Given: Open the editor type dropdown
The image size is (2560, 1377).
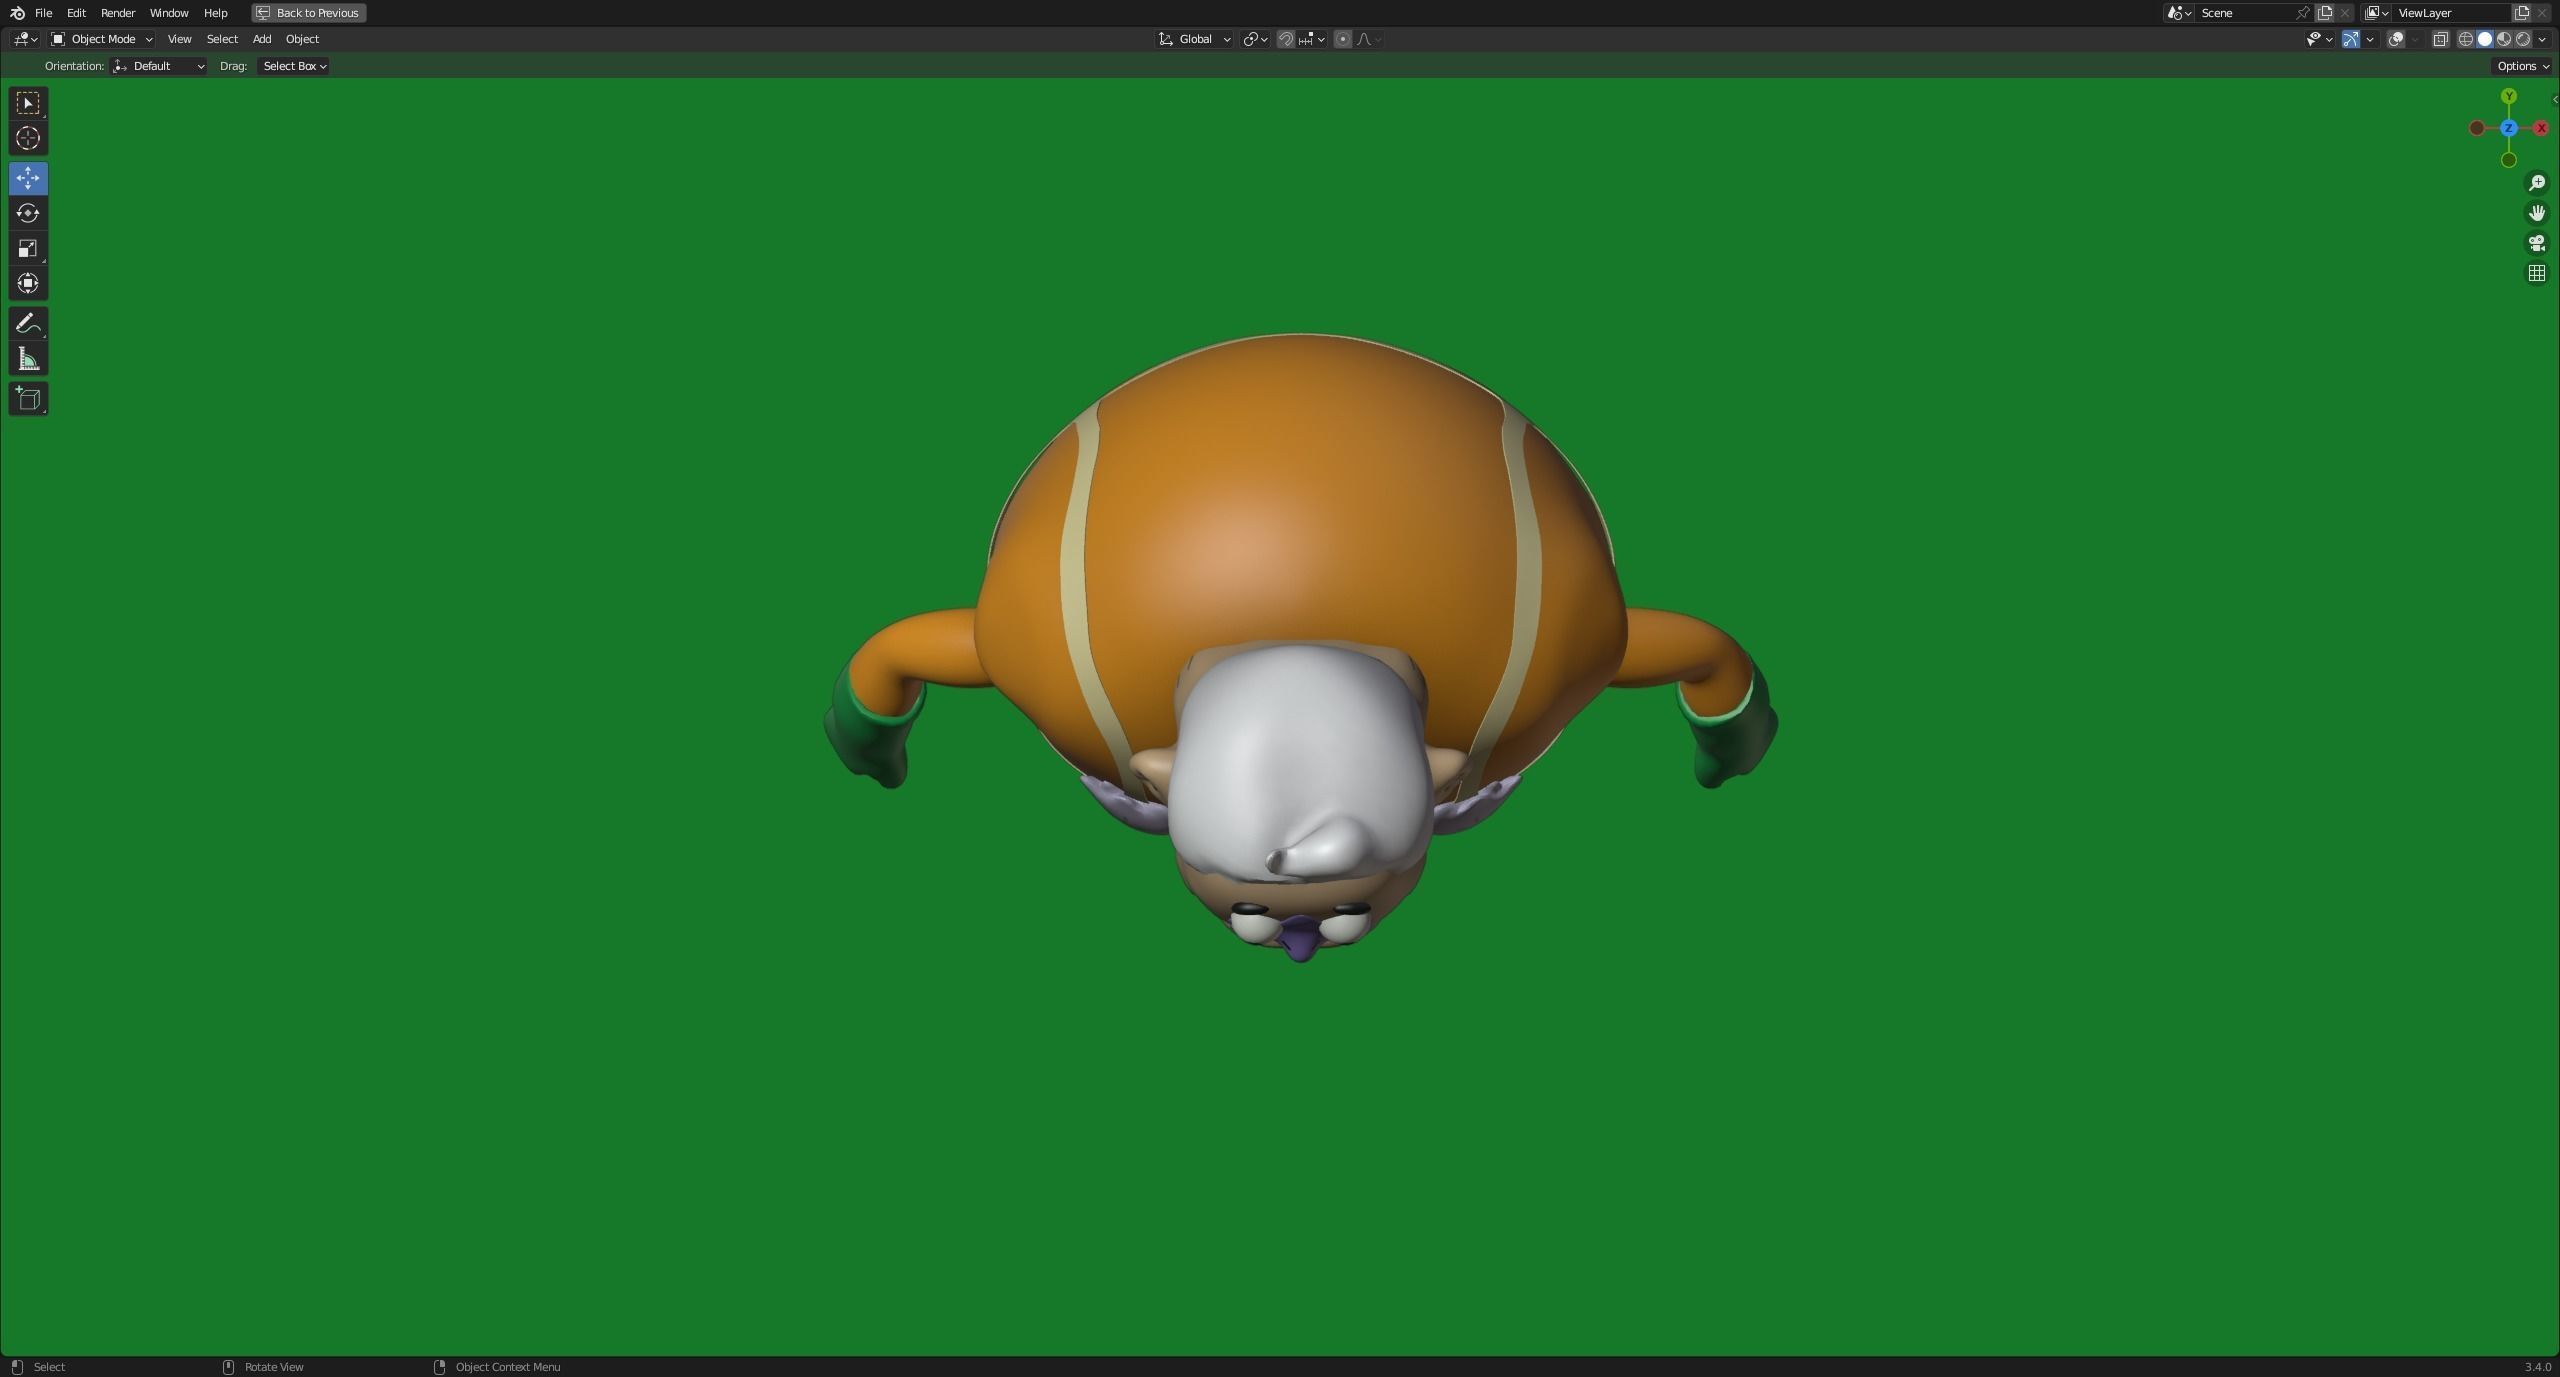Looking at the screenshot, I should tap(25, 39).
